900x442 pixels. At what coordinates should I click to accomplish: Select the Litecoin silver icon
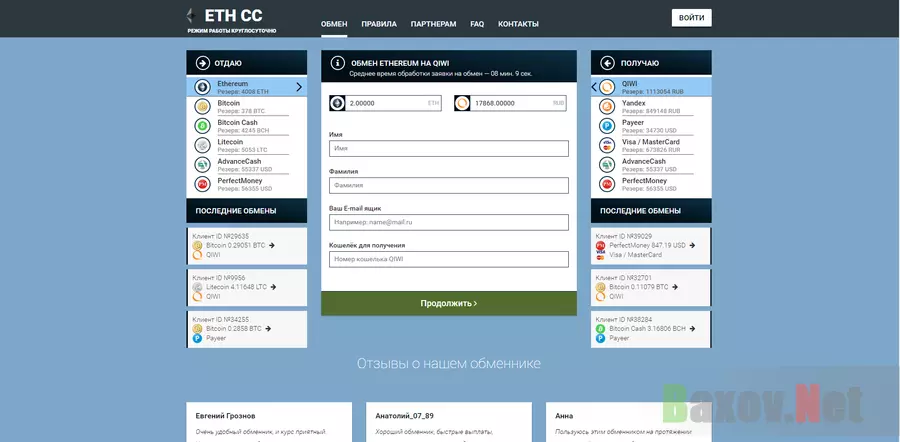[202, 145]
